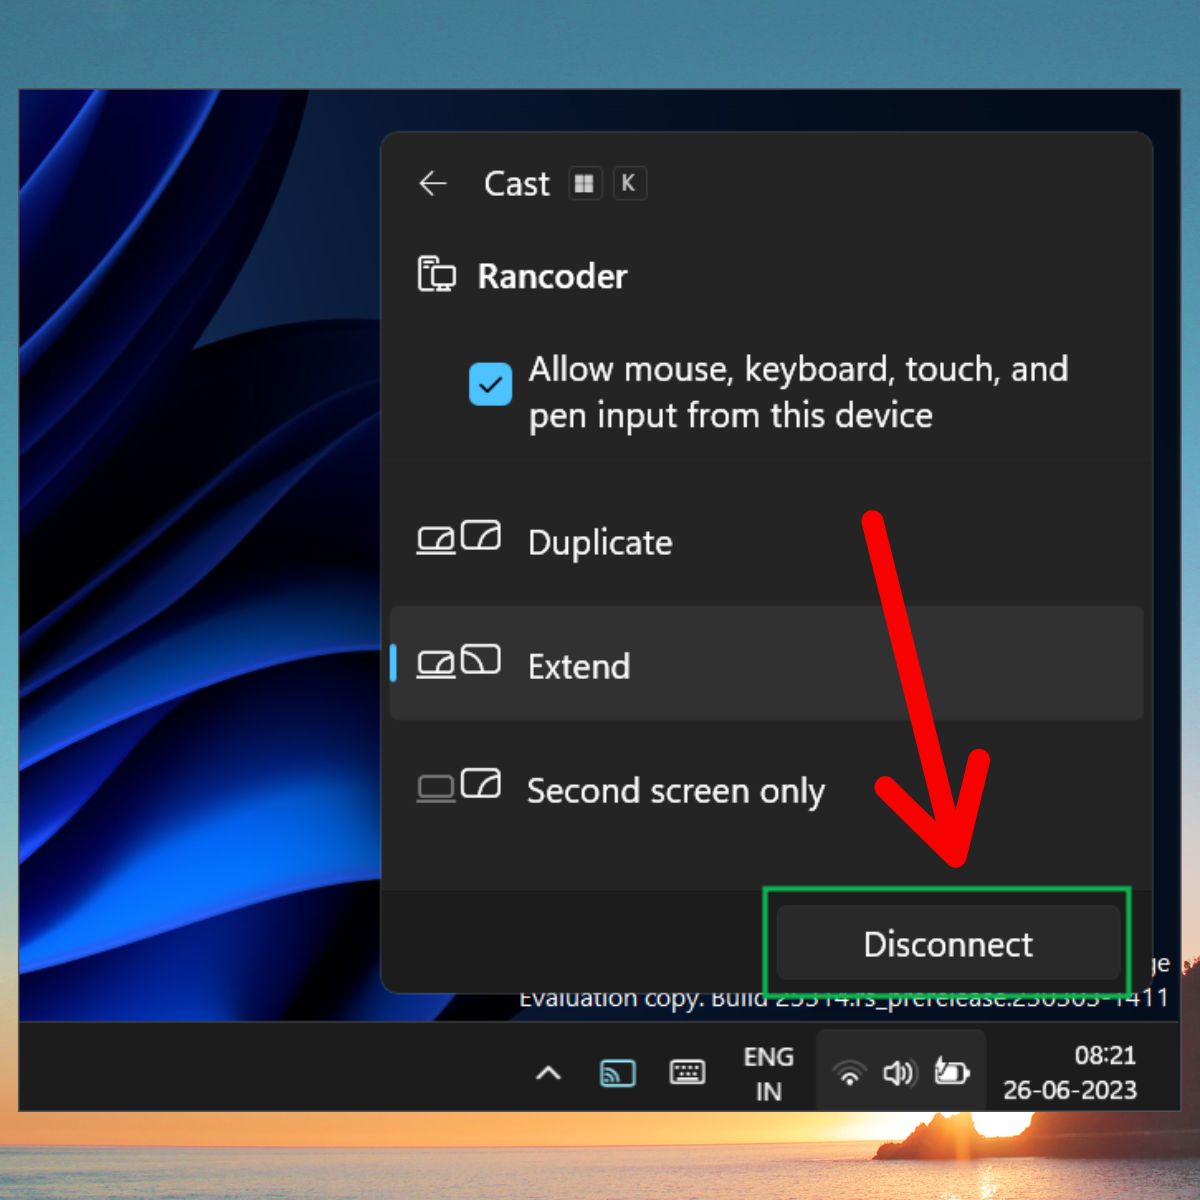Change the ENG IN input language
The height and width of the screenshot is (1200, 1200).
pos(768,1073)
